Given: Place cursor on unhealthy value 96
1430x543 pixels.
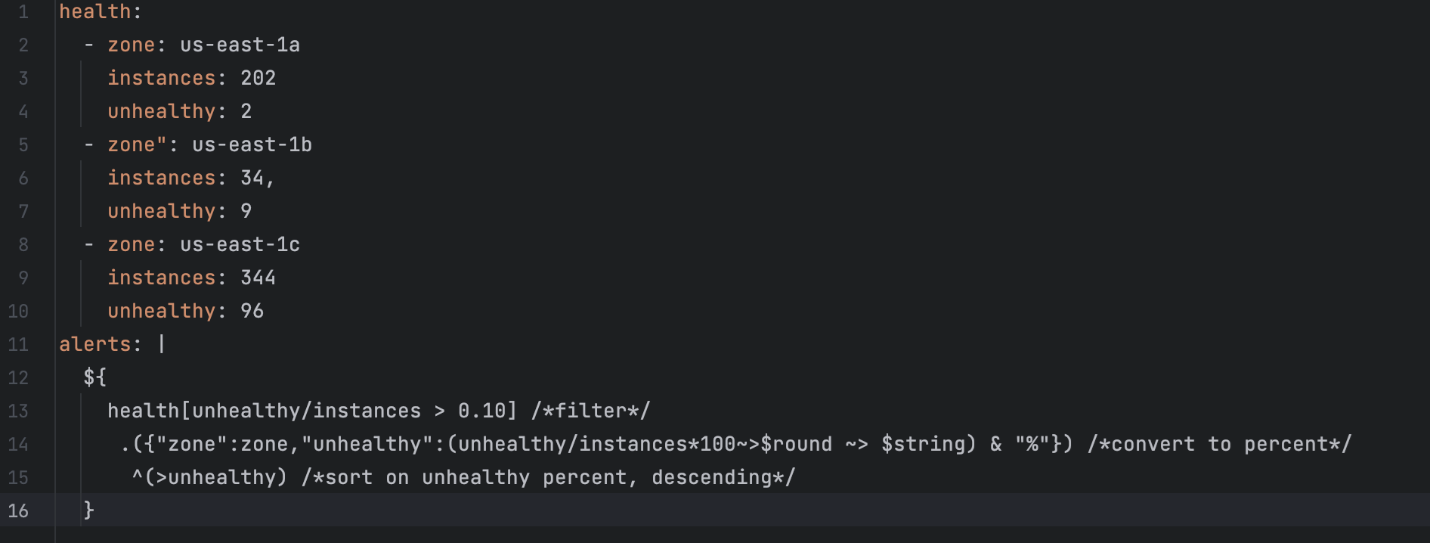Looking at the screenshot, I should [252, 311].
